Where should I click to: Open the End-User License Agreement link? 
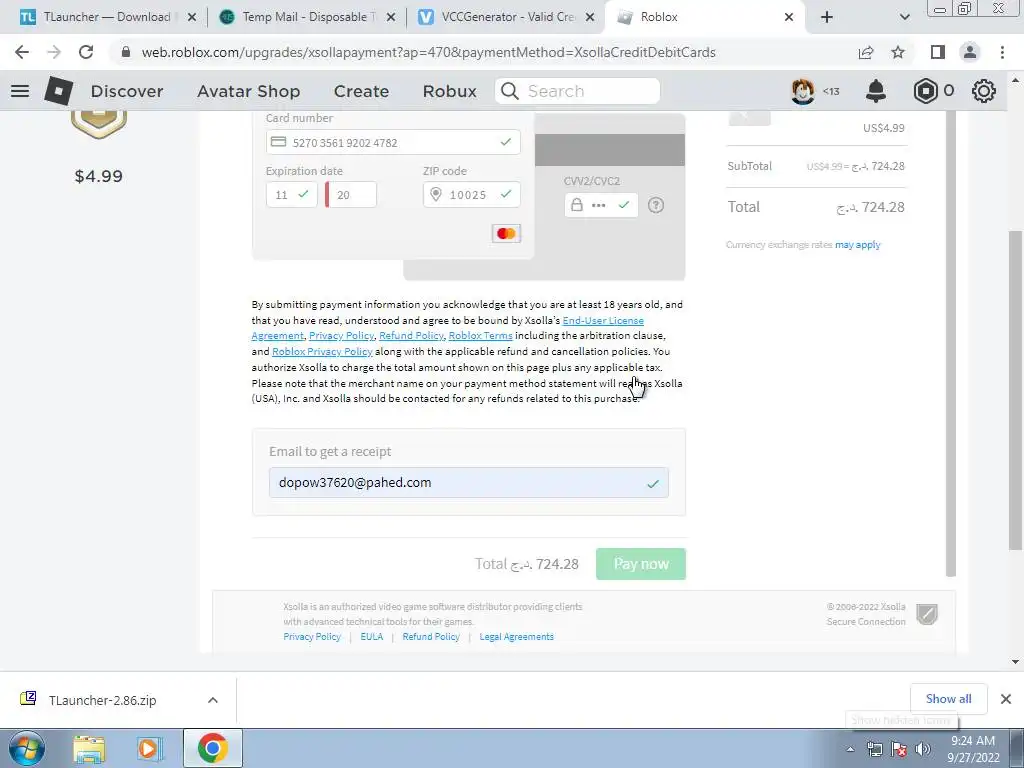coord(603,321)
